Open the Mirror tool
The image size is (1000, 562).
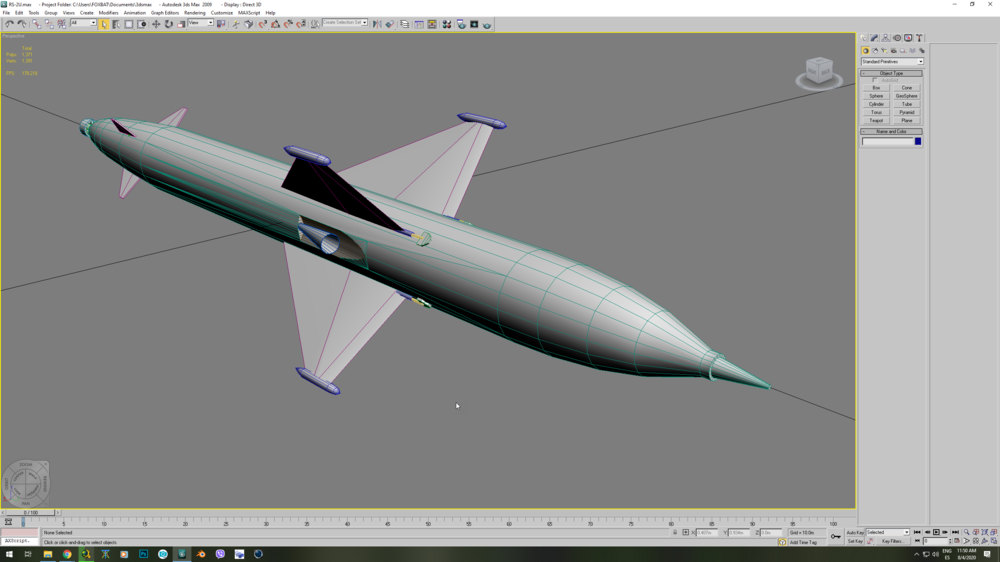click(x=377, y=24)
